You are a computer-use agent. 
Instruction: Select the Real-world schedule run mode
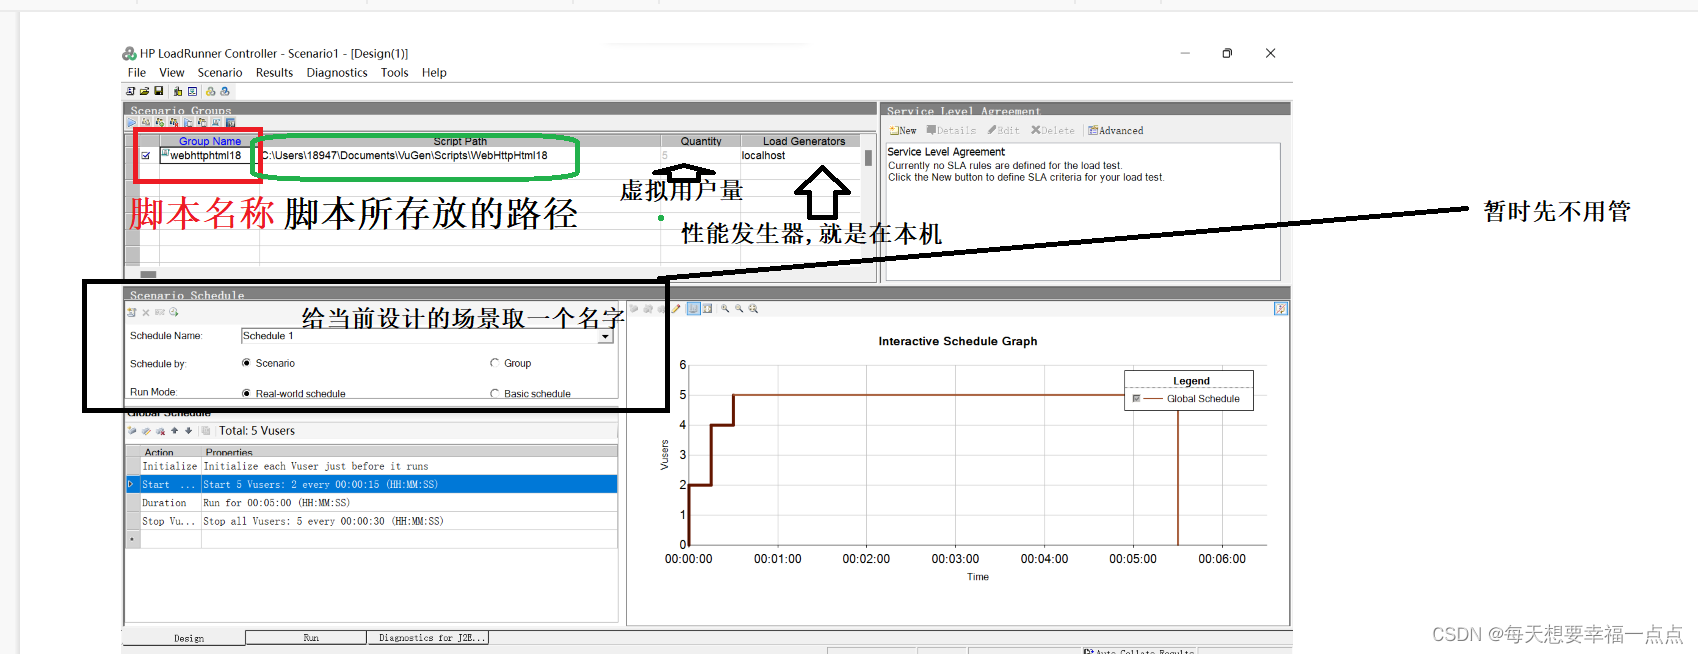(246, 393)
